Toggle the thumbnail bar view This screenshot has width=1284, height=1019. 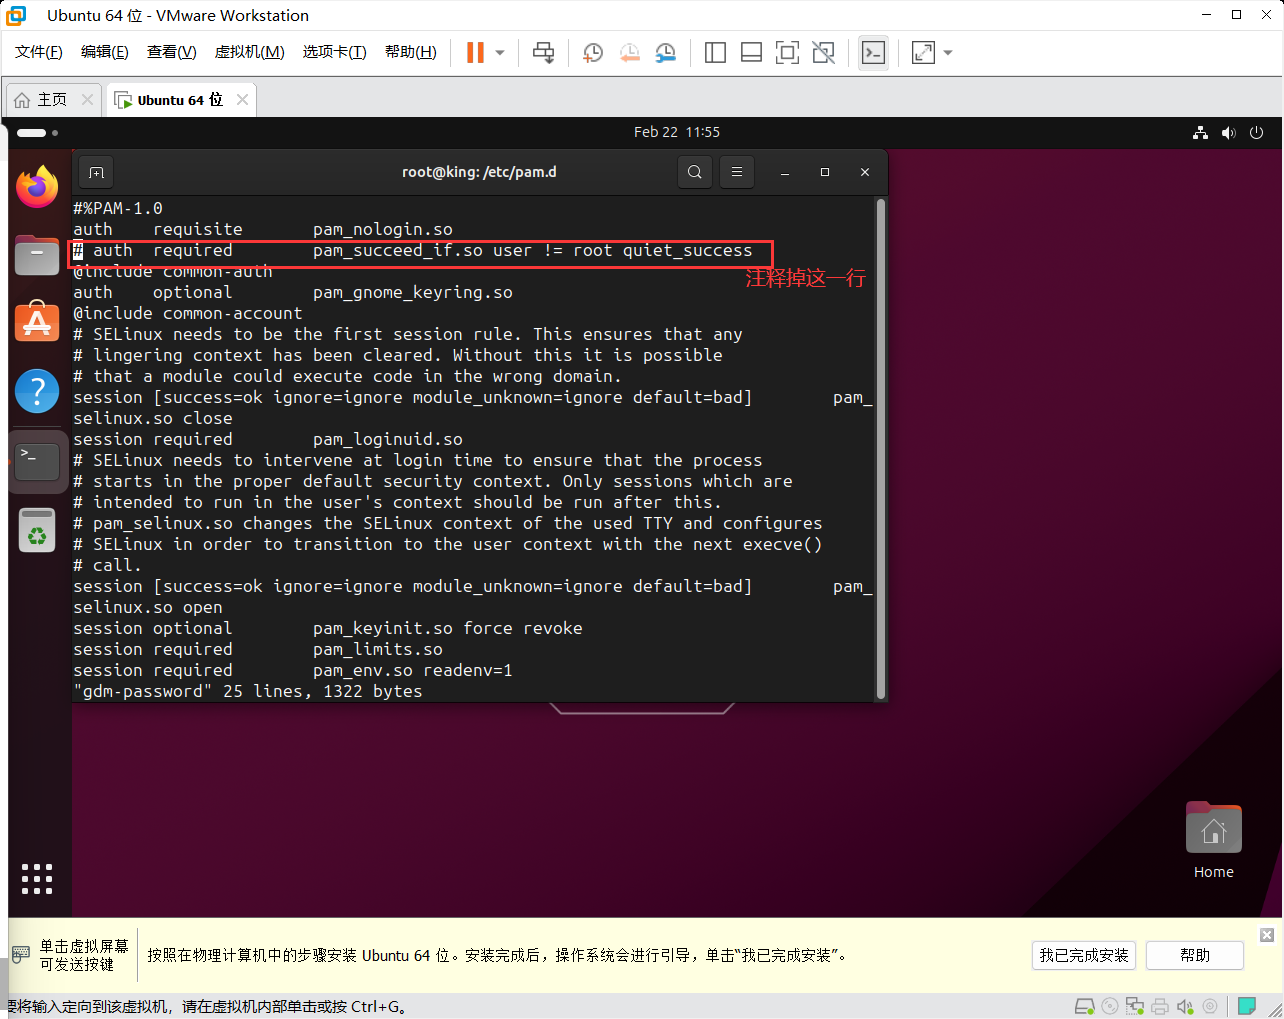coord(751,53)
